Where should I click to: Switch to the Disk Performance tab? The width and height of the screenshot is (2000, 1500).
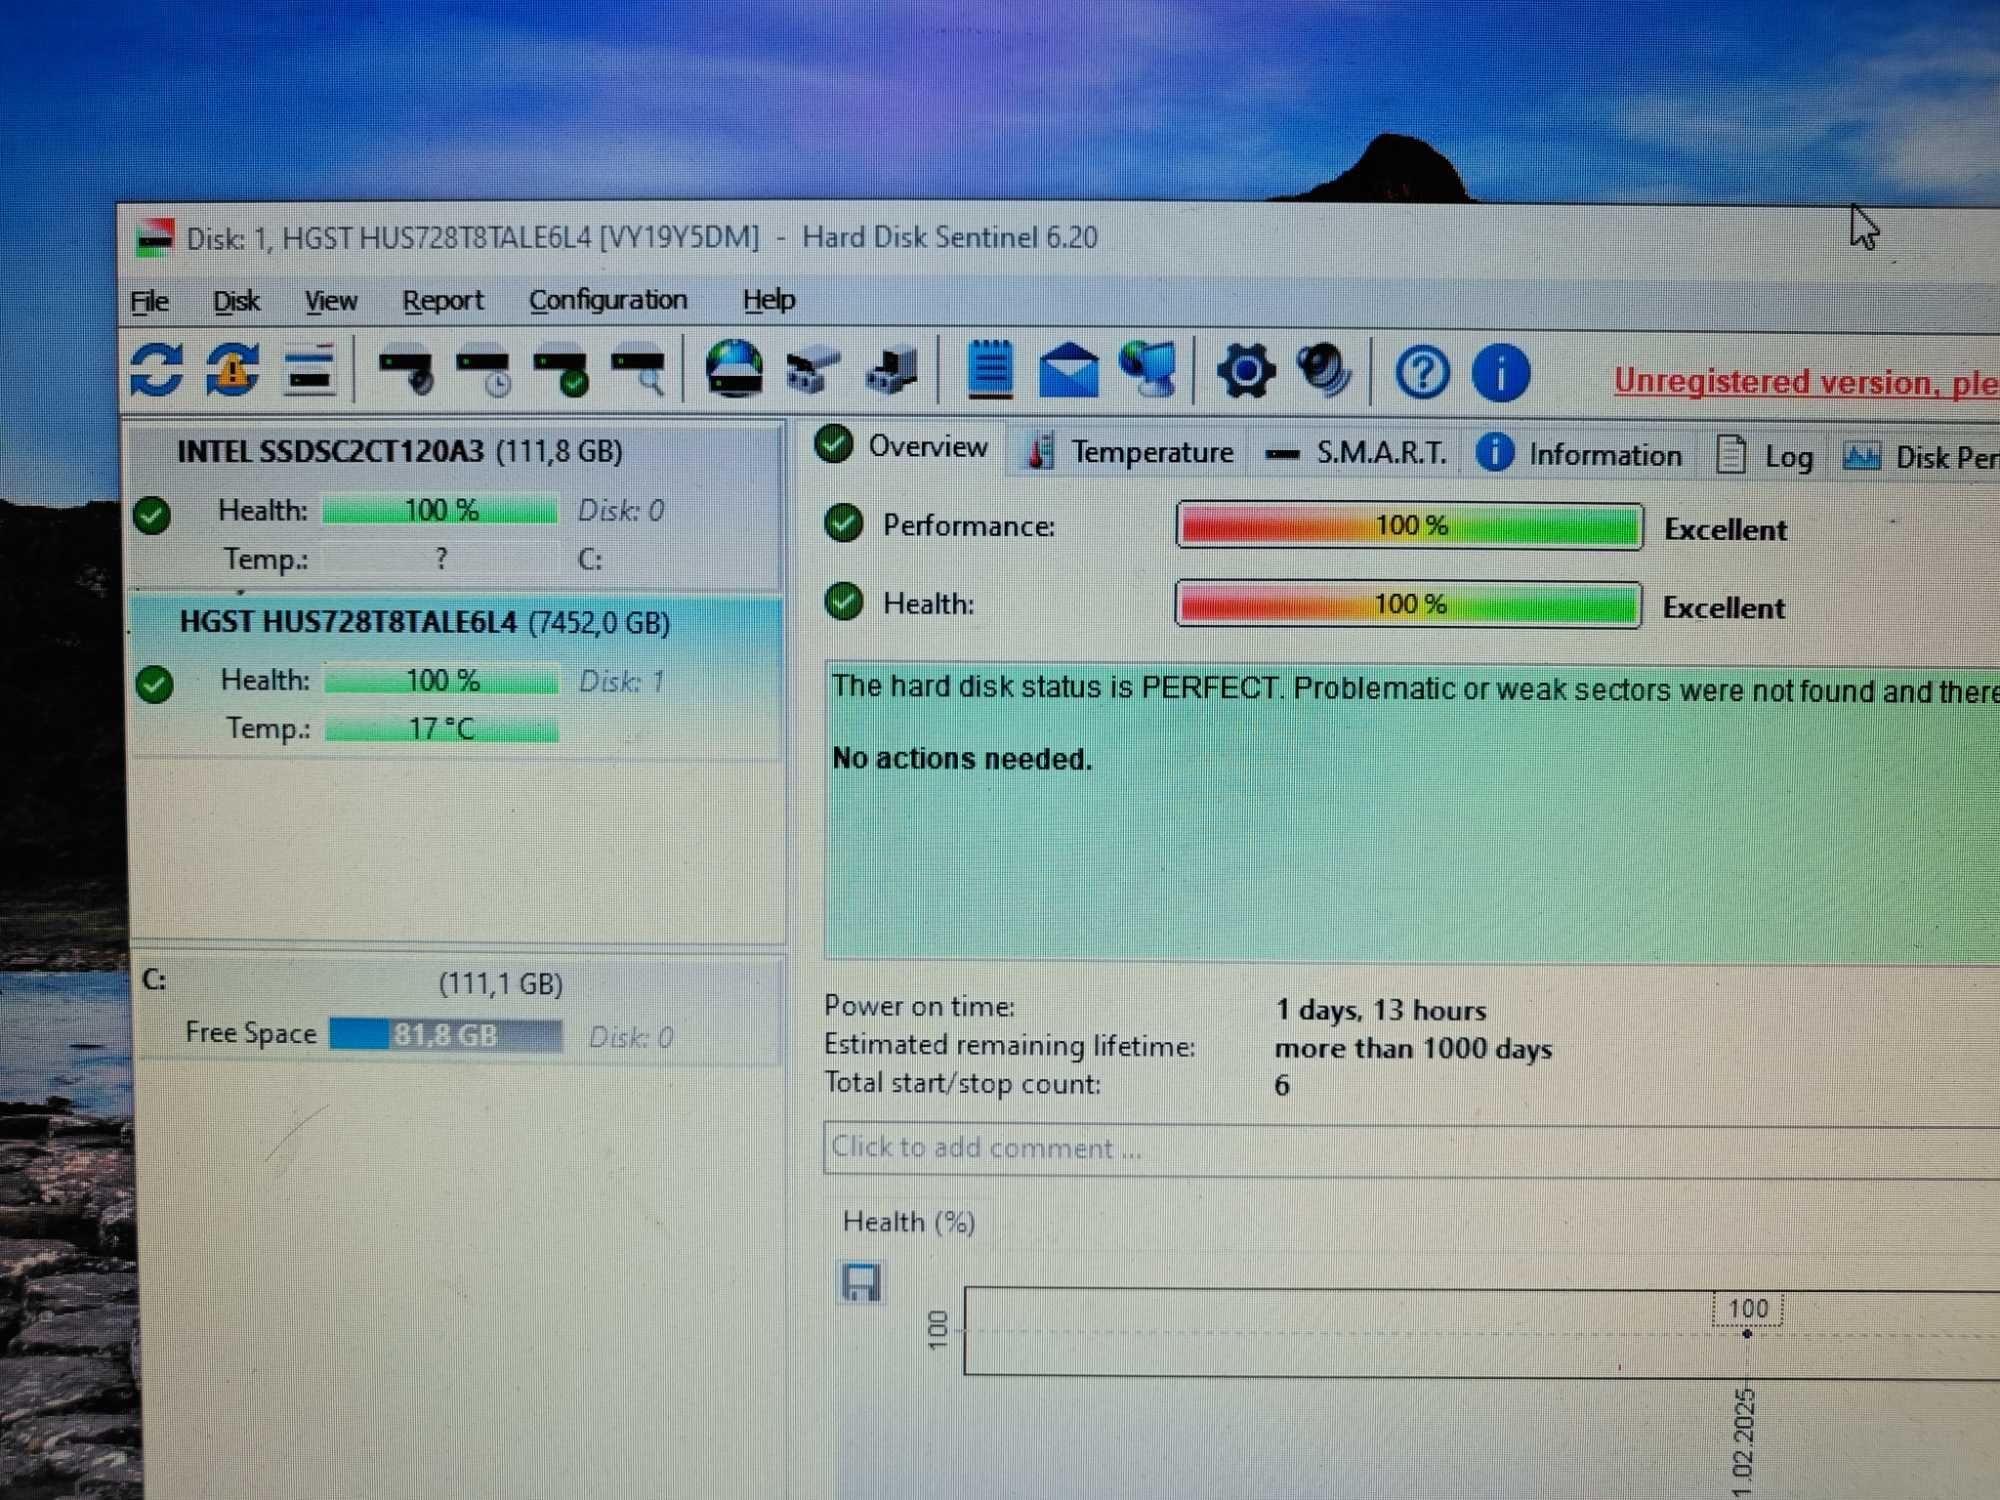point(1919,458)
